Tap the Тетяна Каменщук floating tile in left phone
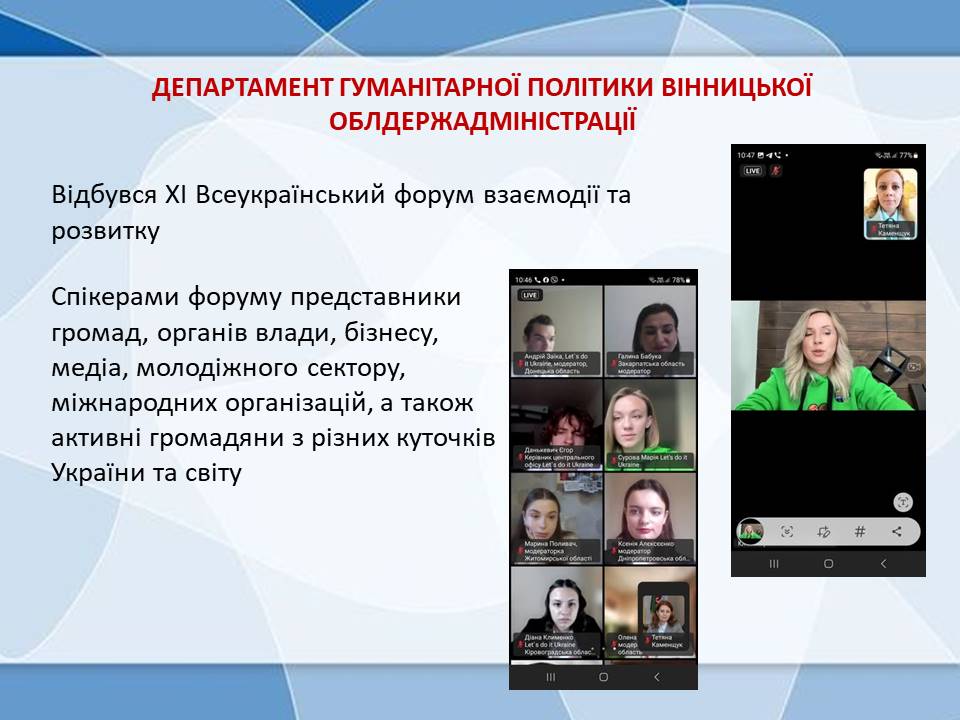 (663, 618)
